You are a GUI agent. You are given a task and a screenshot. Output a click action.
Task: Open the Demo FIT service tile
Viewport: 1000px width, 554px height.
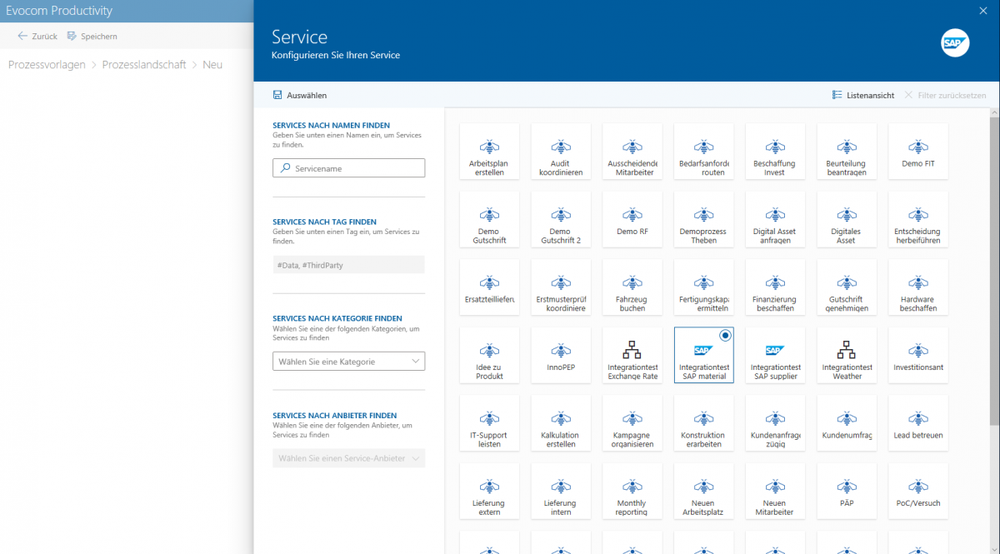[x=918, y=153]
